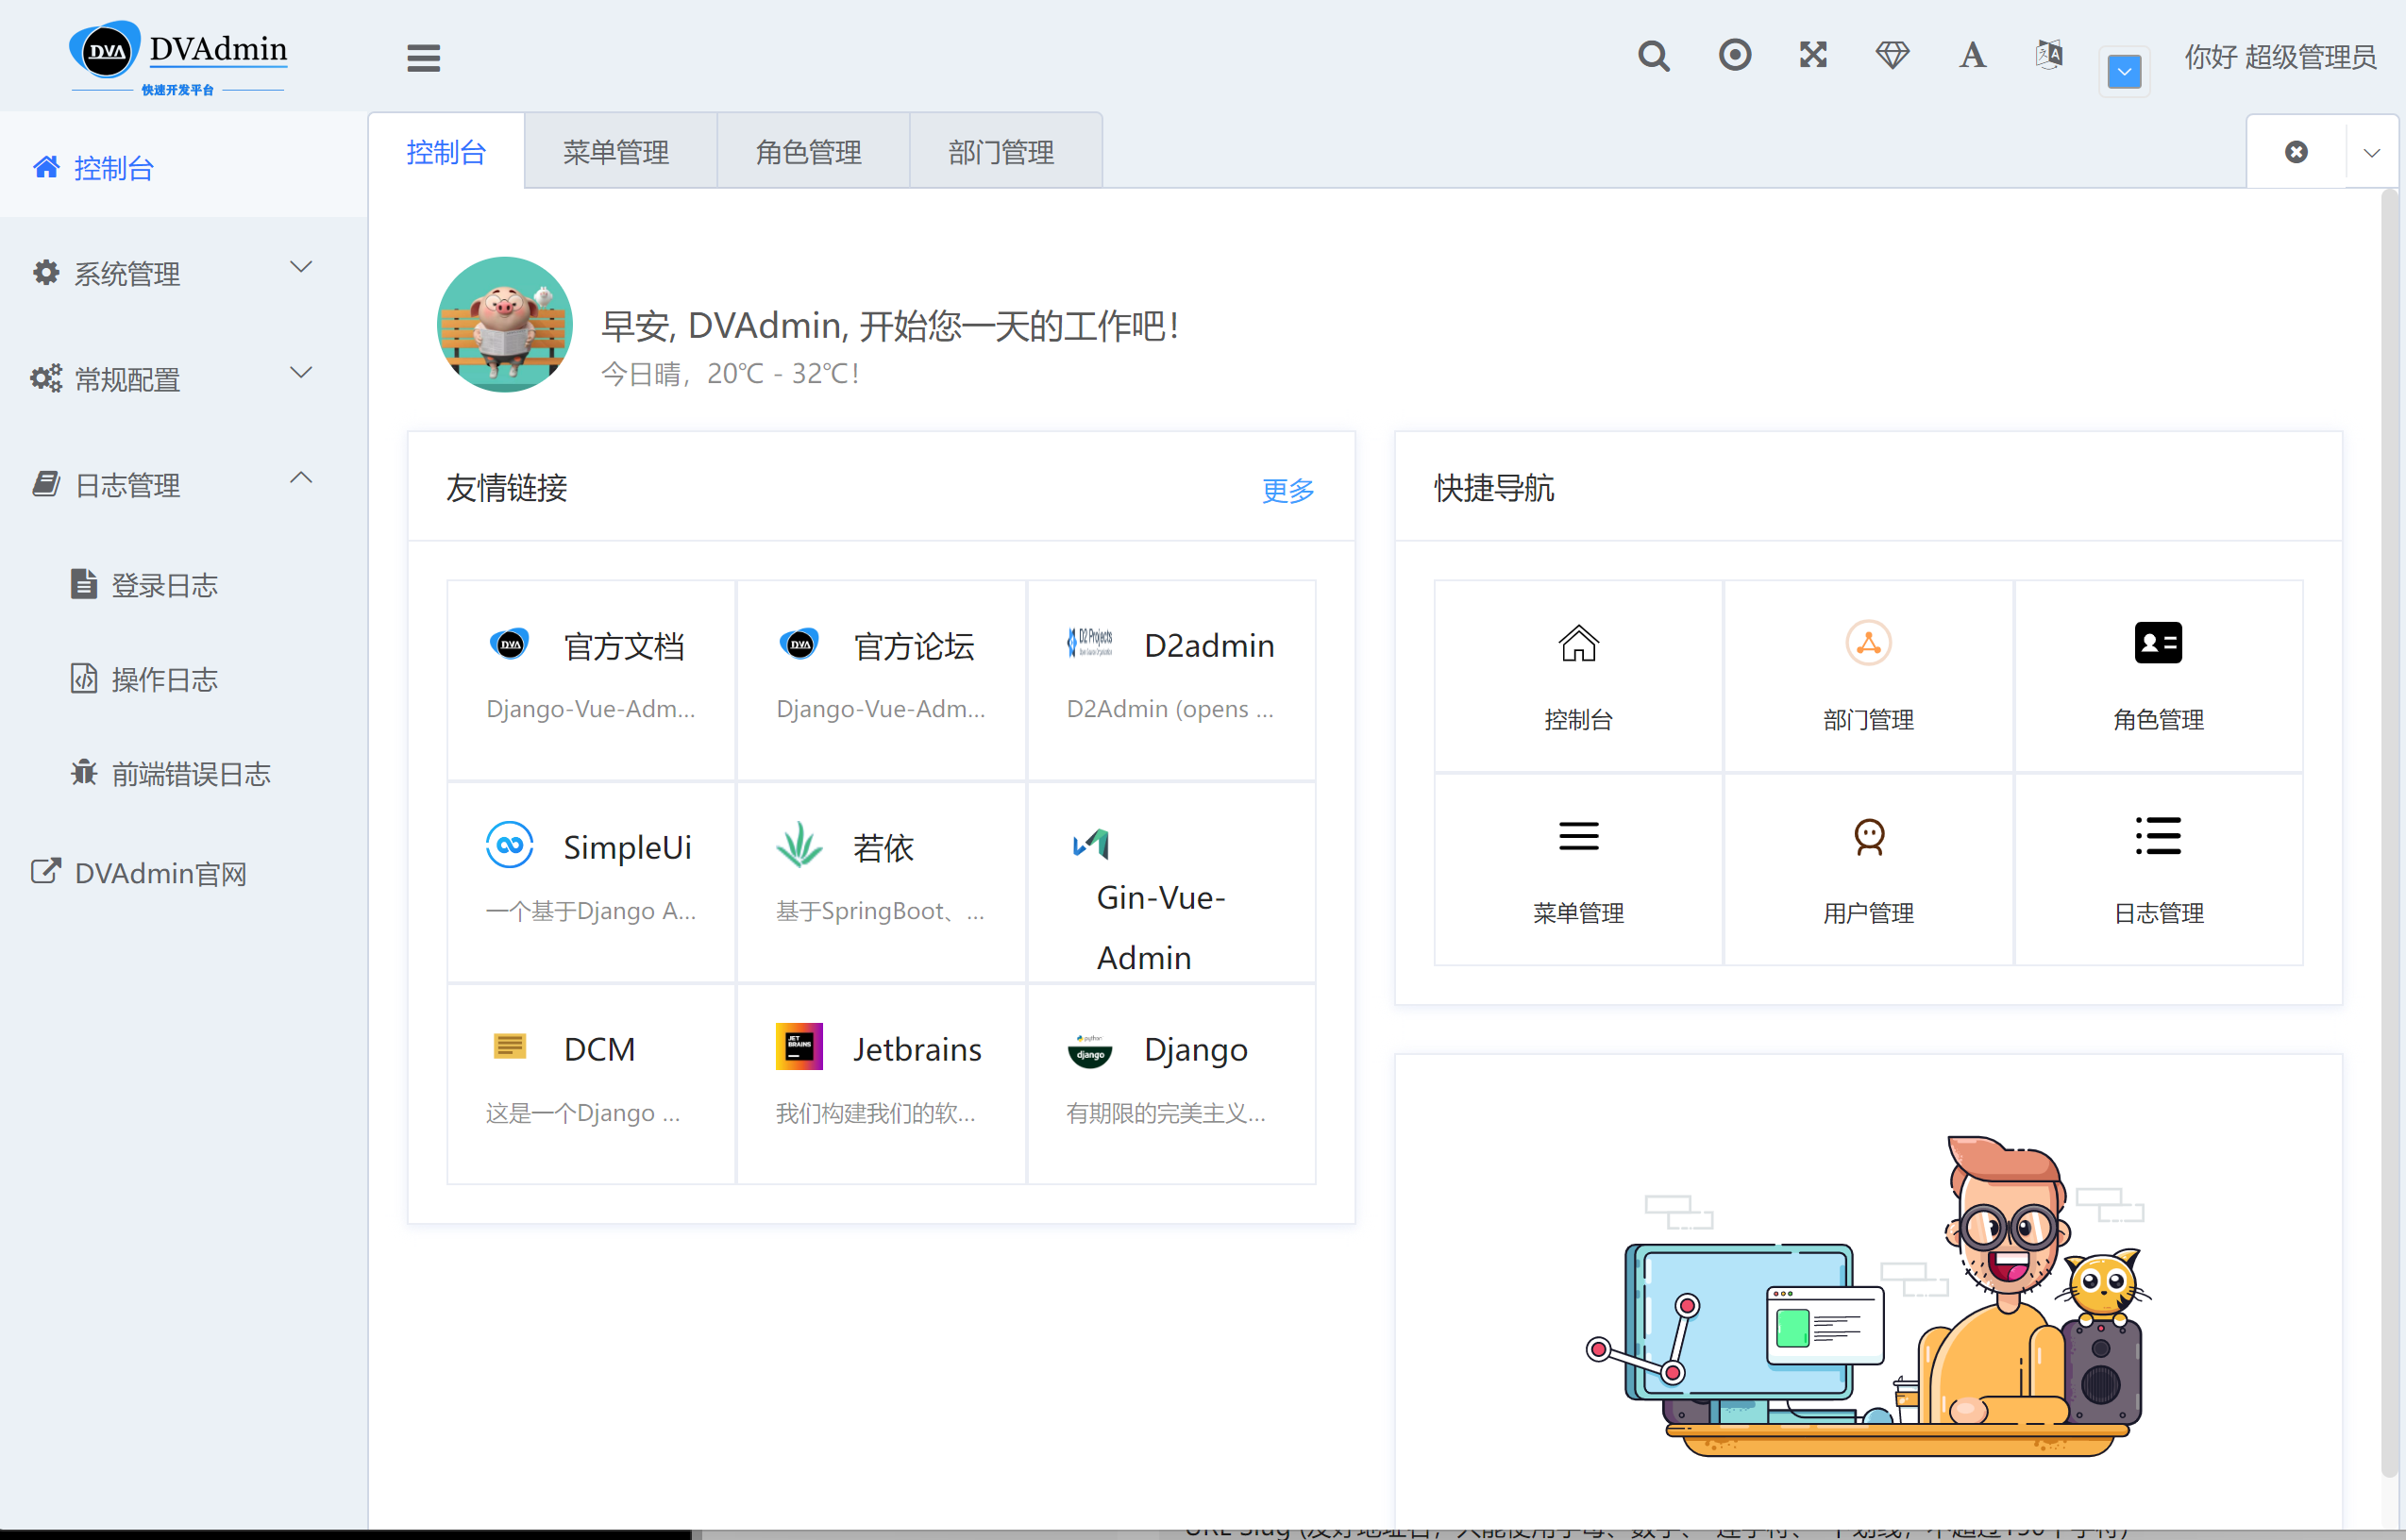This screenshot has height=1540, width=2406.
Task: Click the ID card 角色管理 shortcut icon
Action: tap(2158, 642)
